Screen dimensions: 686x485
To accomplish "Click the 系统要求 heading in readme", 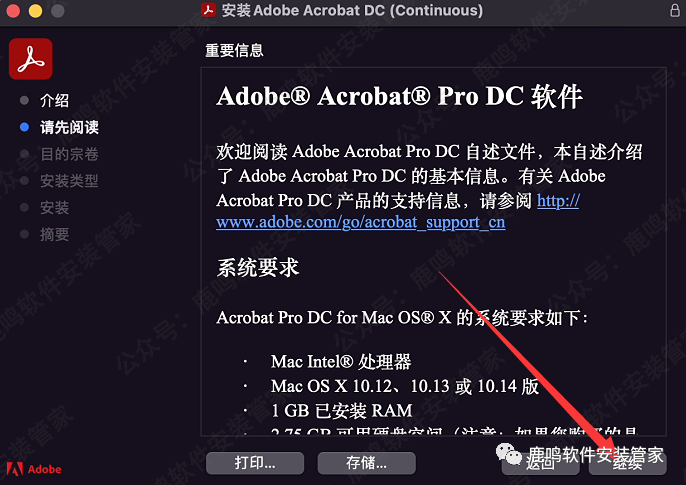I will click(258, 268).
